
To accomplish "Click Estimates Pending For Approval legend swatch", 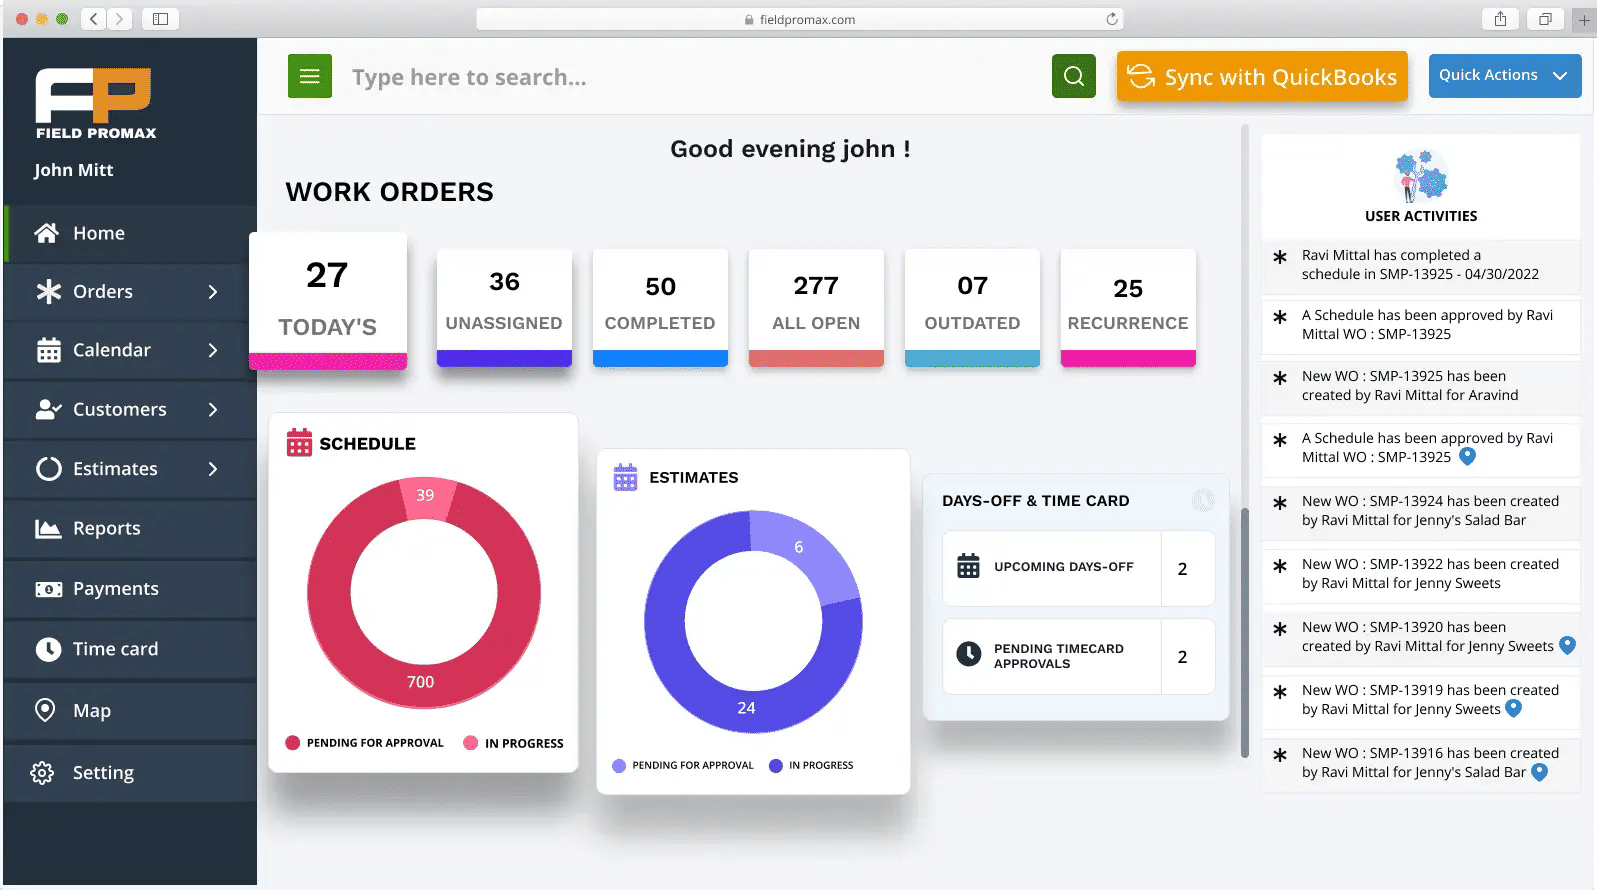I will coord(619,765).
